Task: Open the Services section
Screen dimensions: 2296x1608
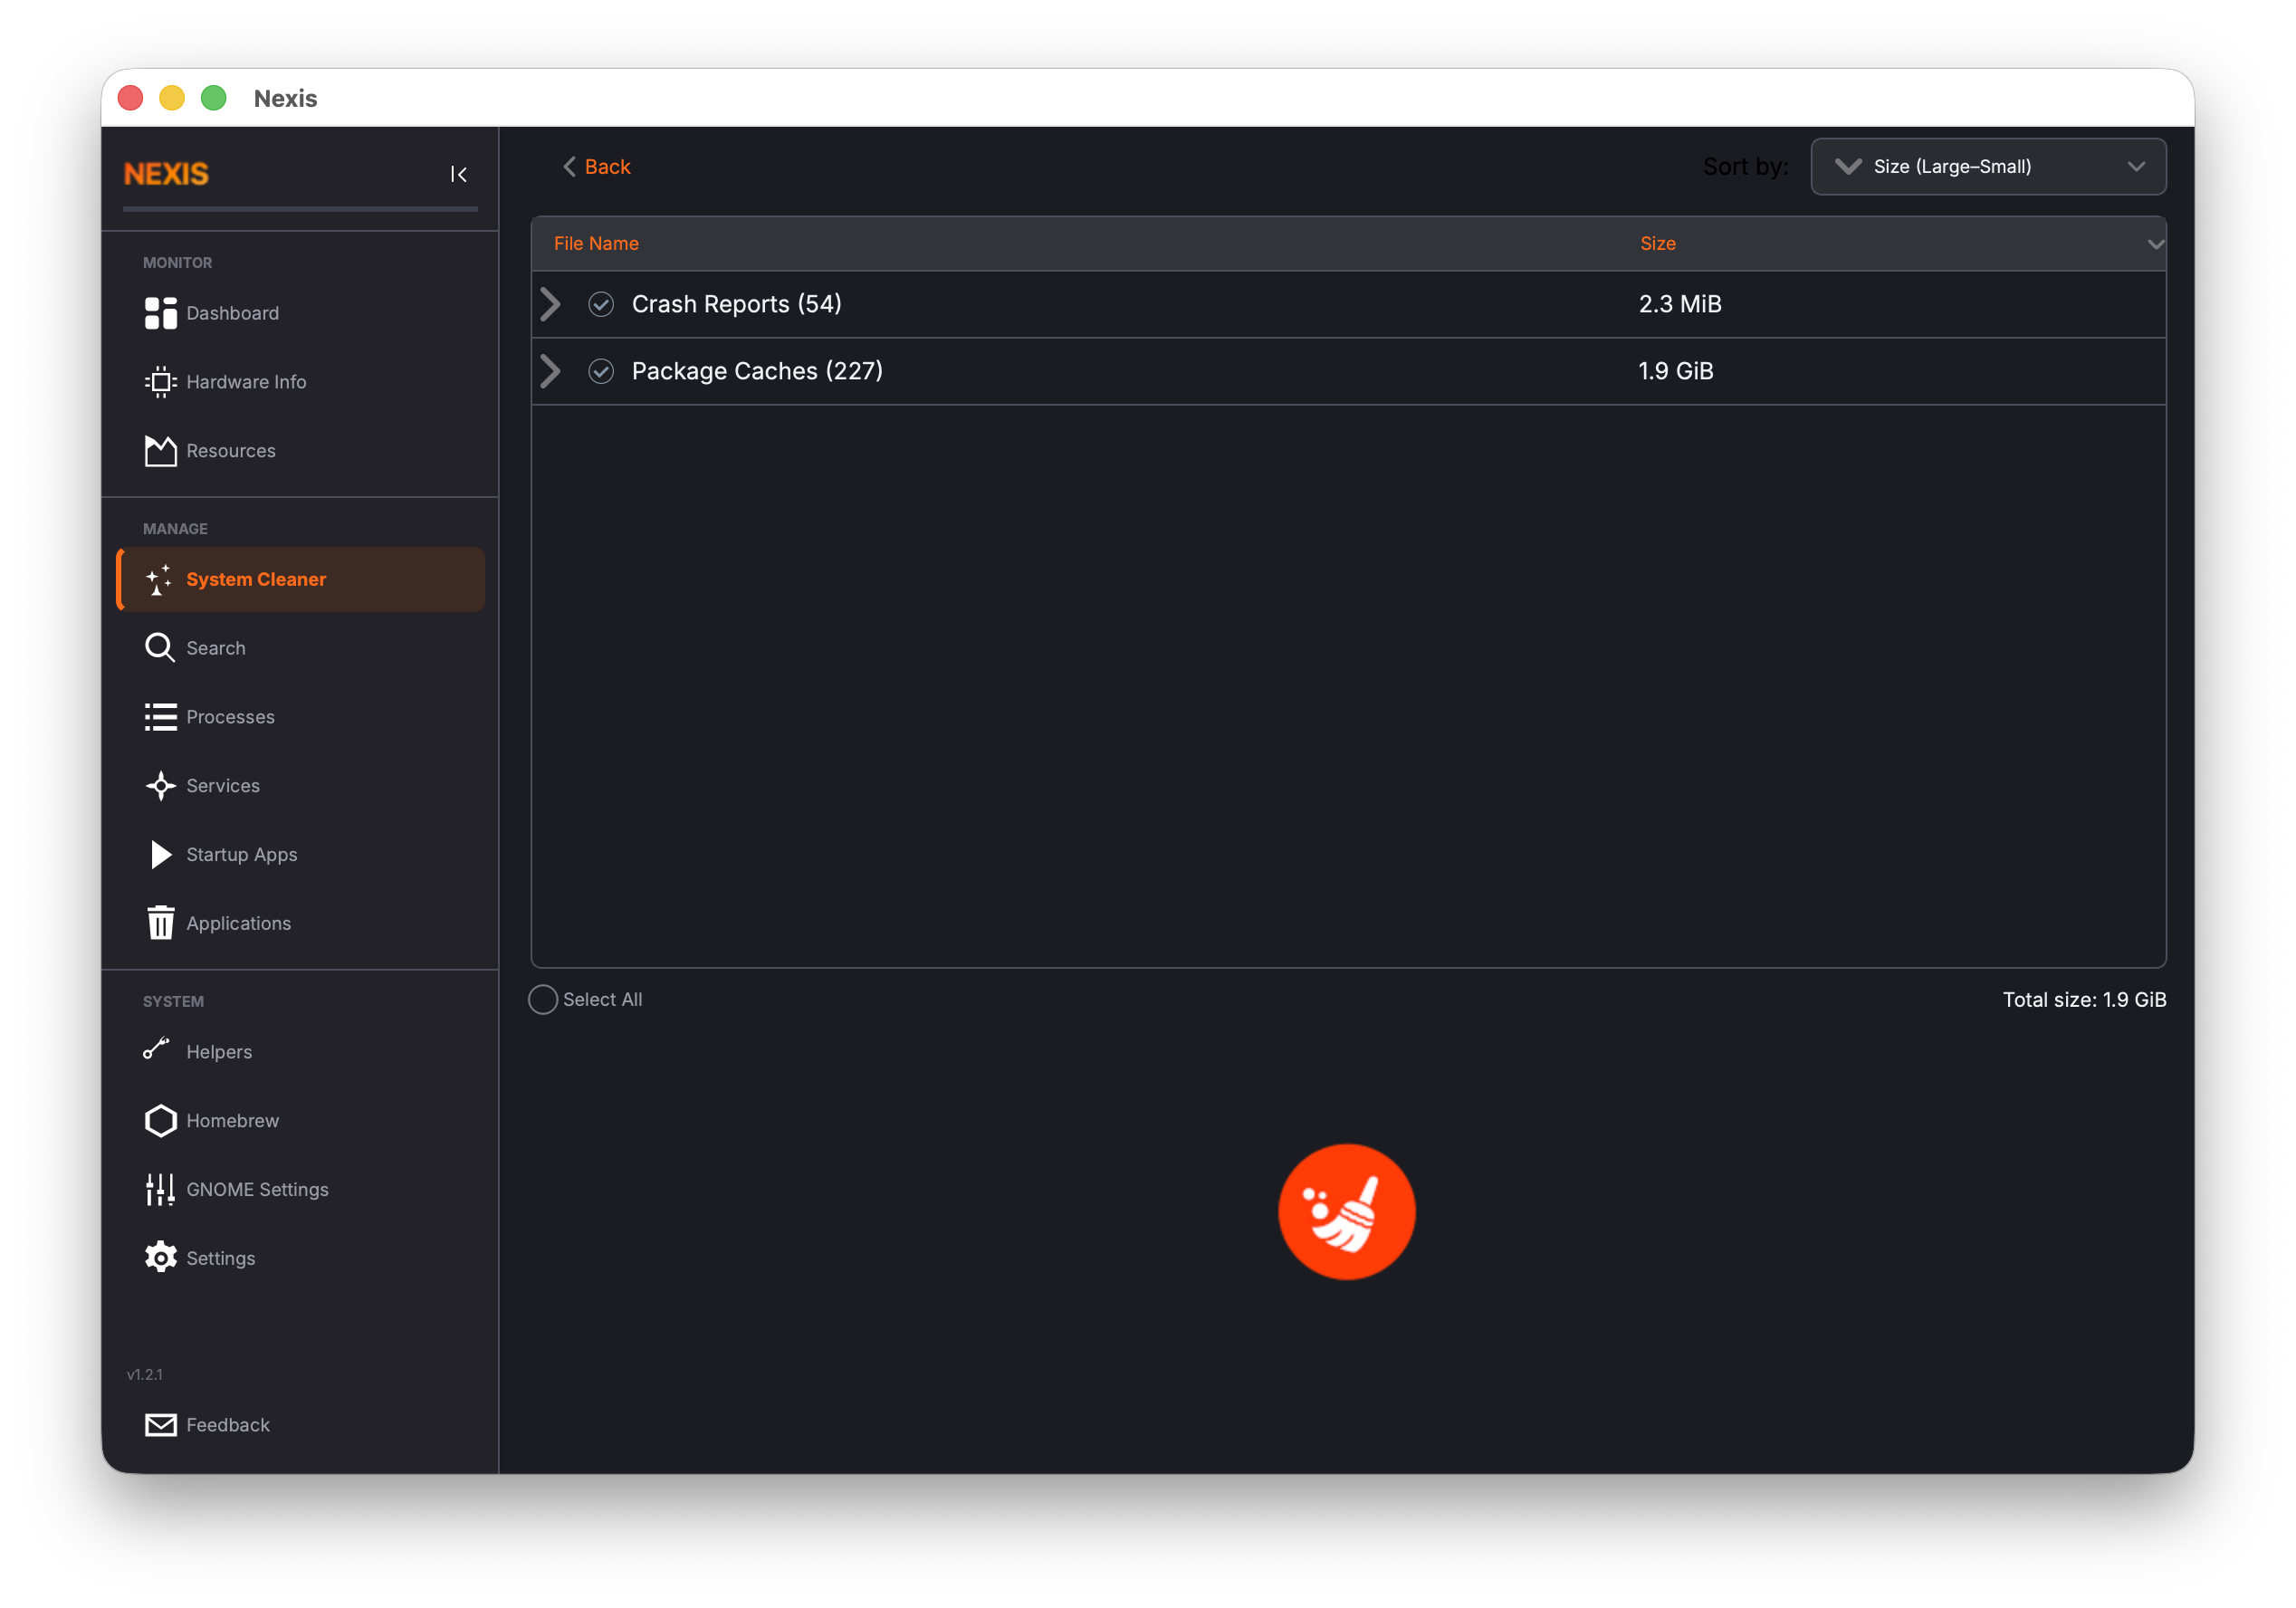Action: pyautogui.click(x=222, y=786)
